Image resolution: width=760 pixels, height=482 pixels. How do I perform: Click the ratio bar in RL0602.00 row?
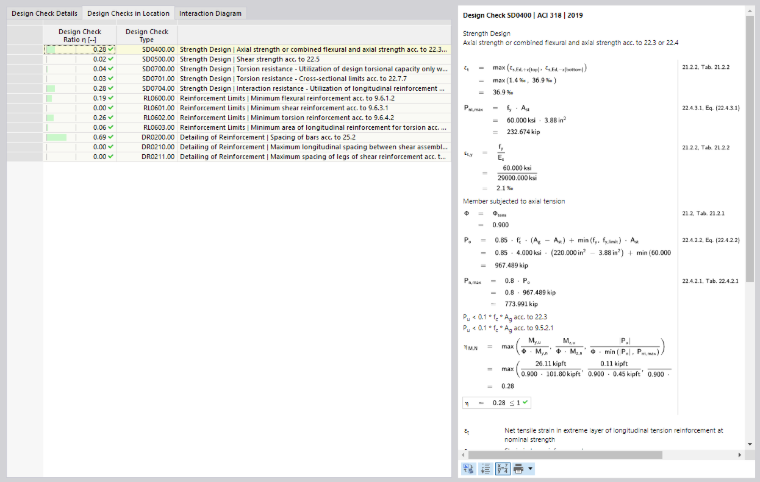click(50, 118)
